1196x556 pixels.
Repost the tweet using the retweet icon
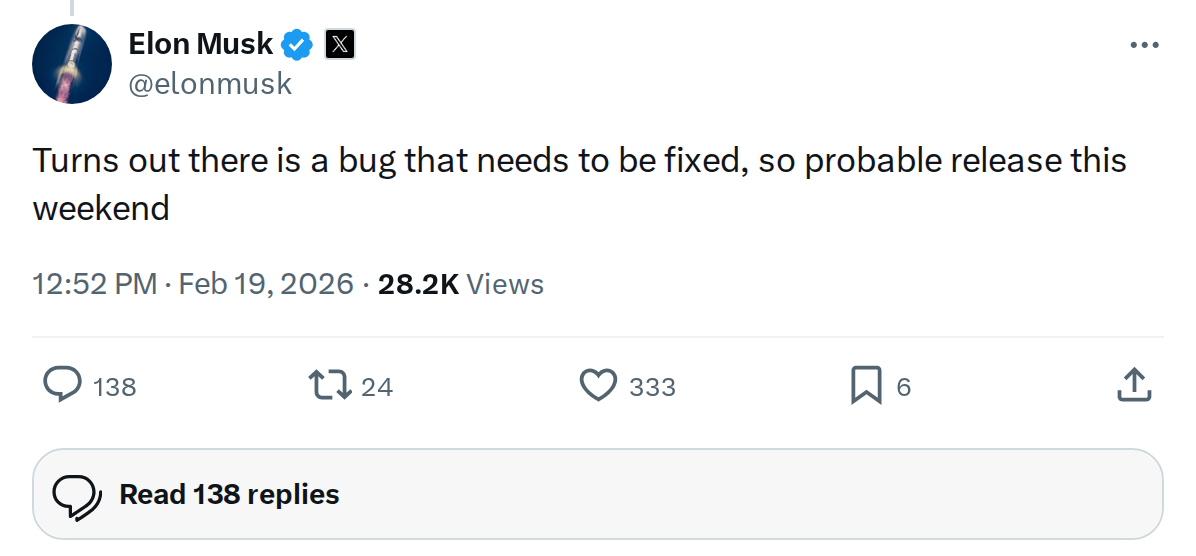click(x=329, y=385)
